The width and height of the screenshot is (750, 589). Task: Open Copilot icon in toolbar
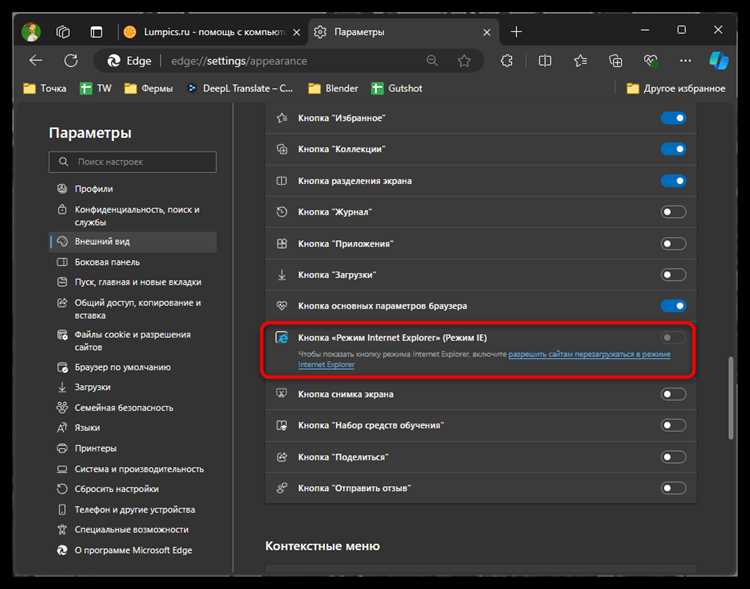(718, 61)
